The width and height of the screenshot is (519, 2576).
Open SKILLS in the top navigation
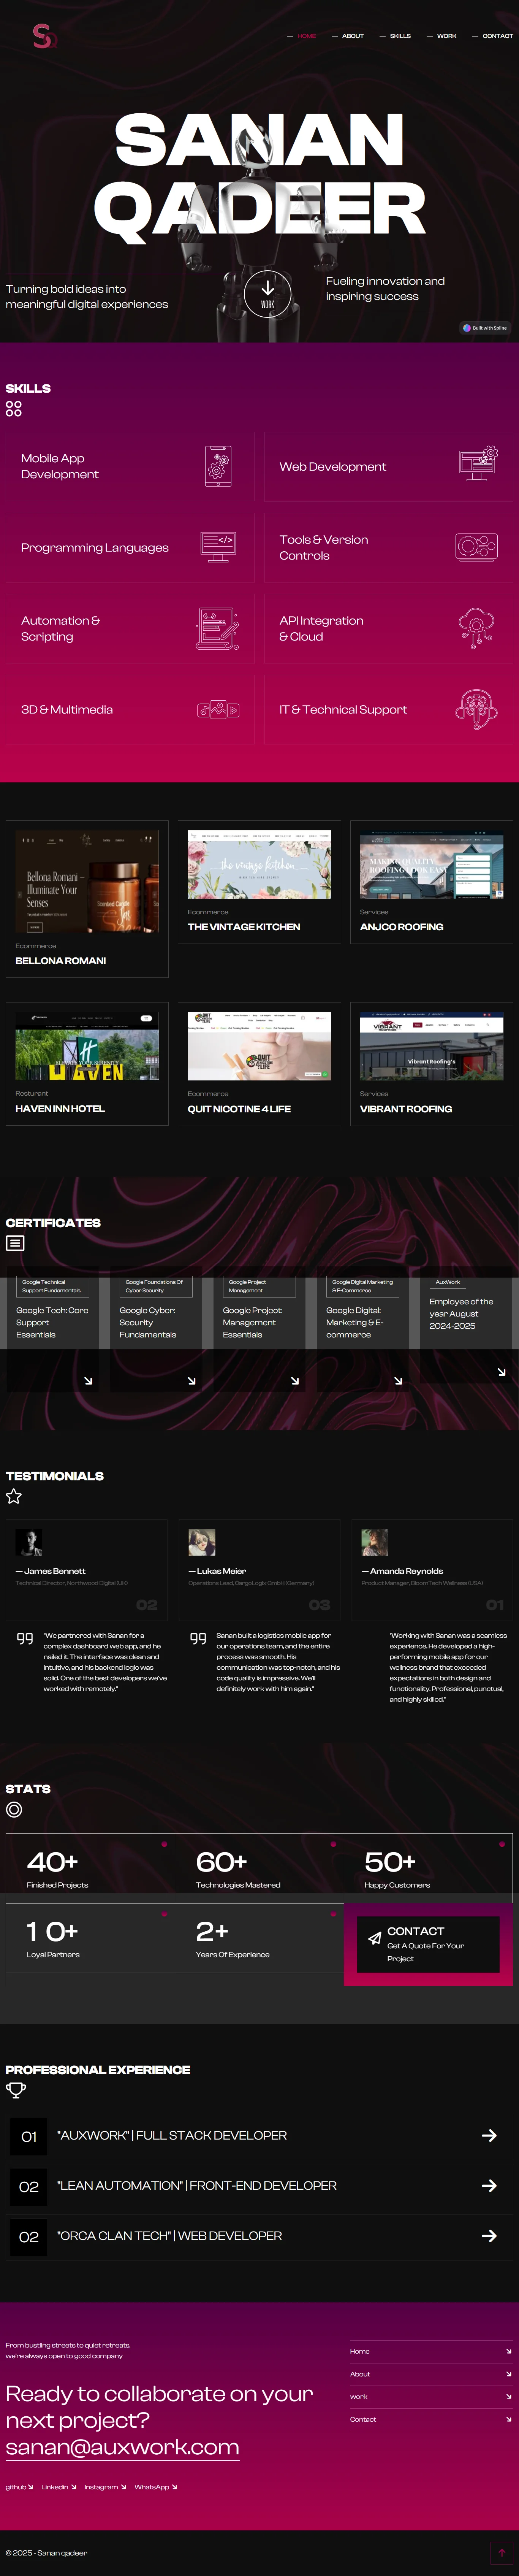(400, 36)
